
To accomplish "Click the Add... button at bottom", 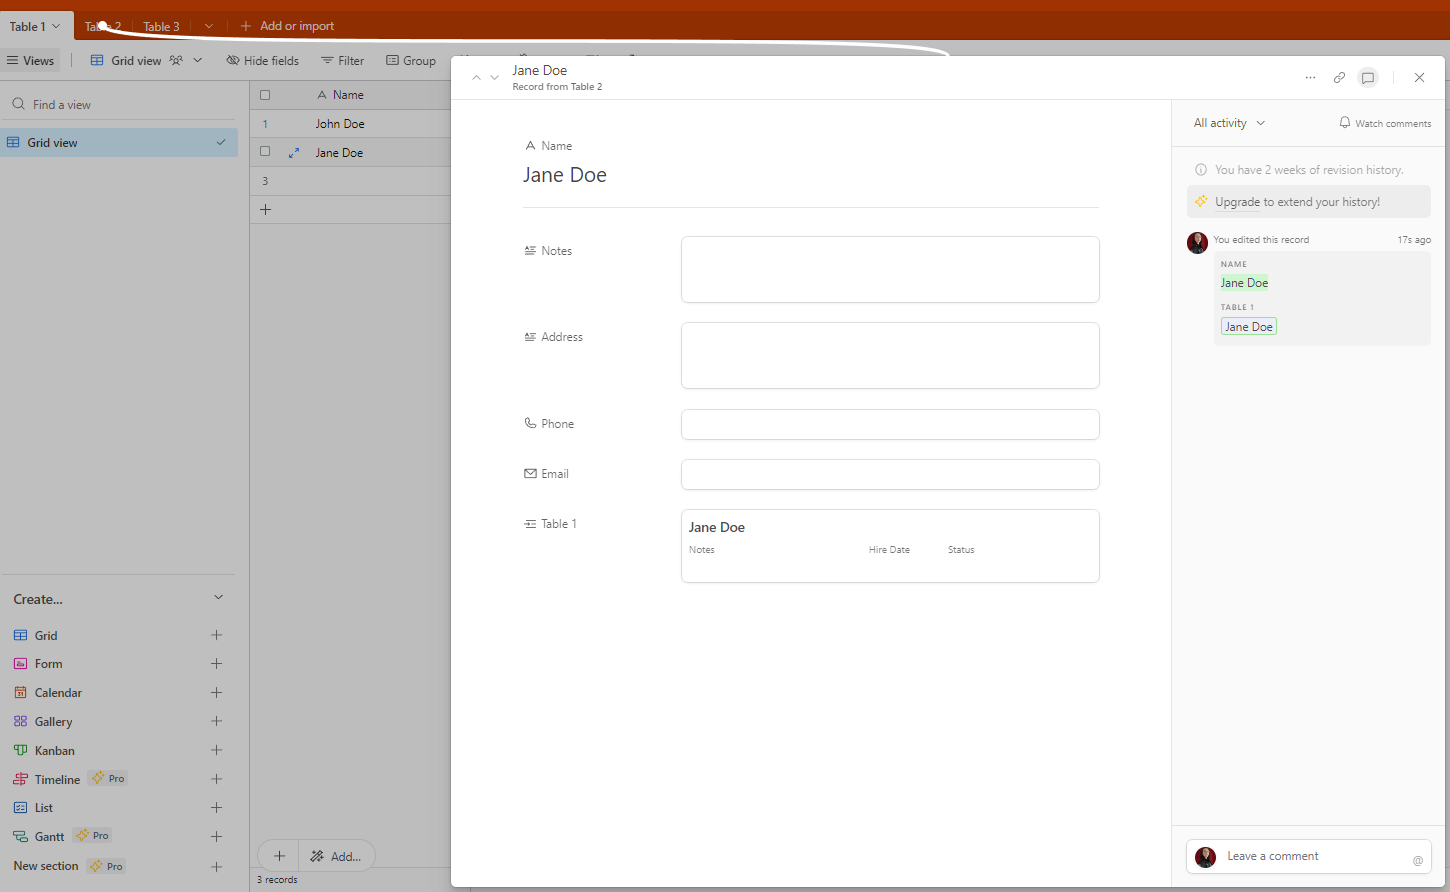I will coord(336,856).
